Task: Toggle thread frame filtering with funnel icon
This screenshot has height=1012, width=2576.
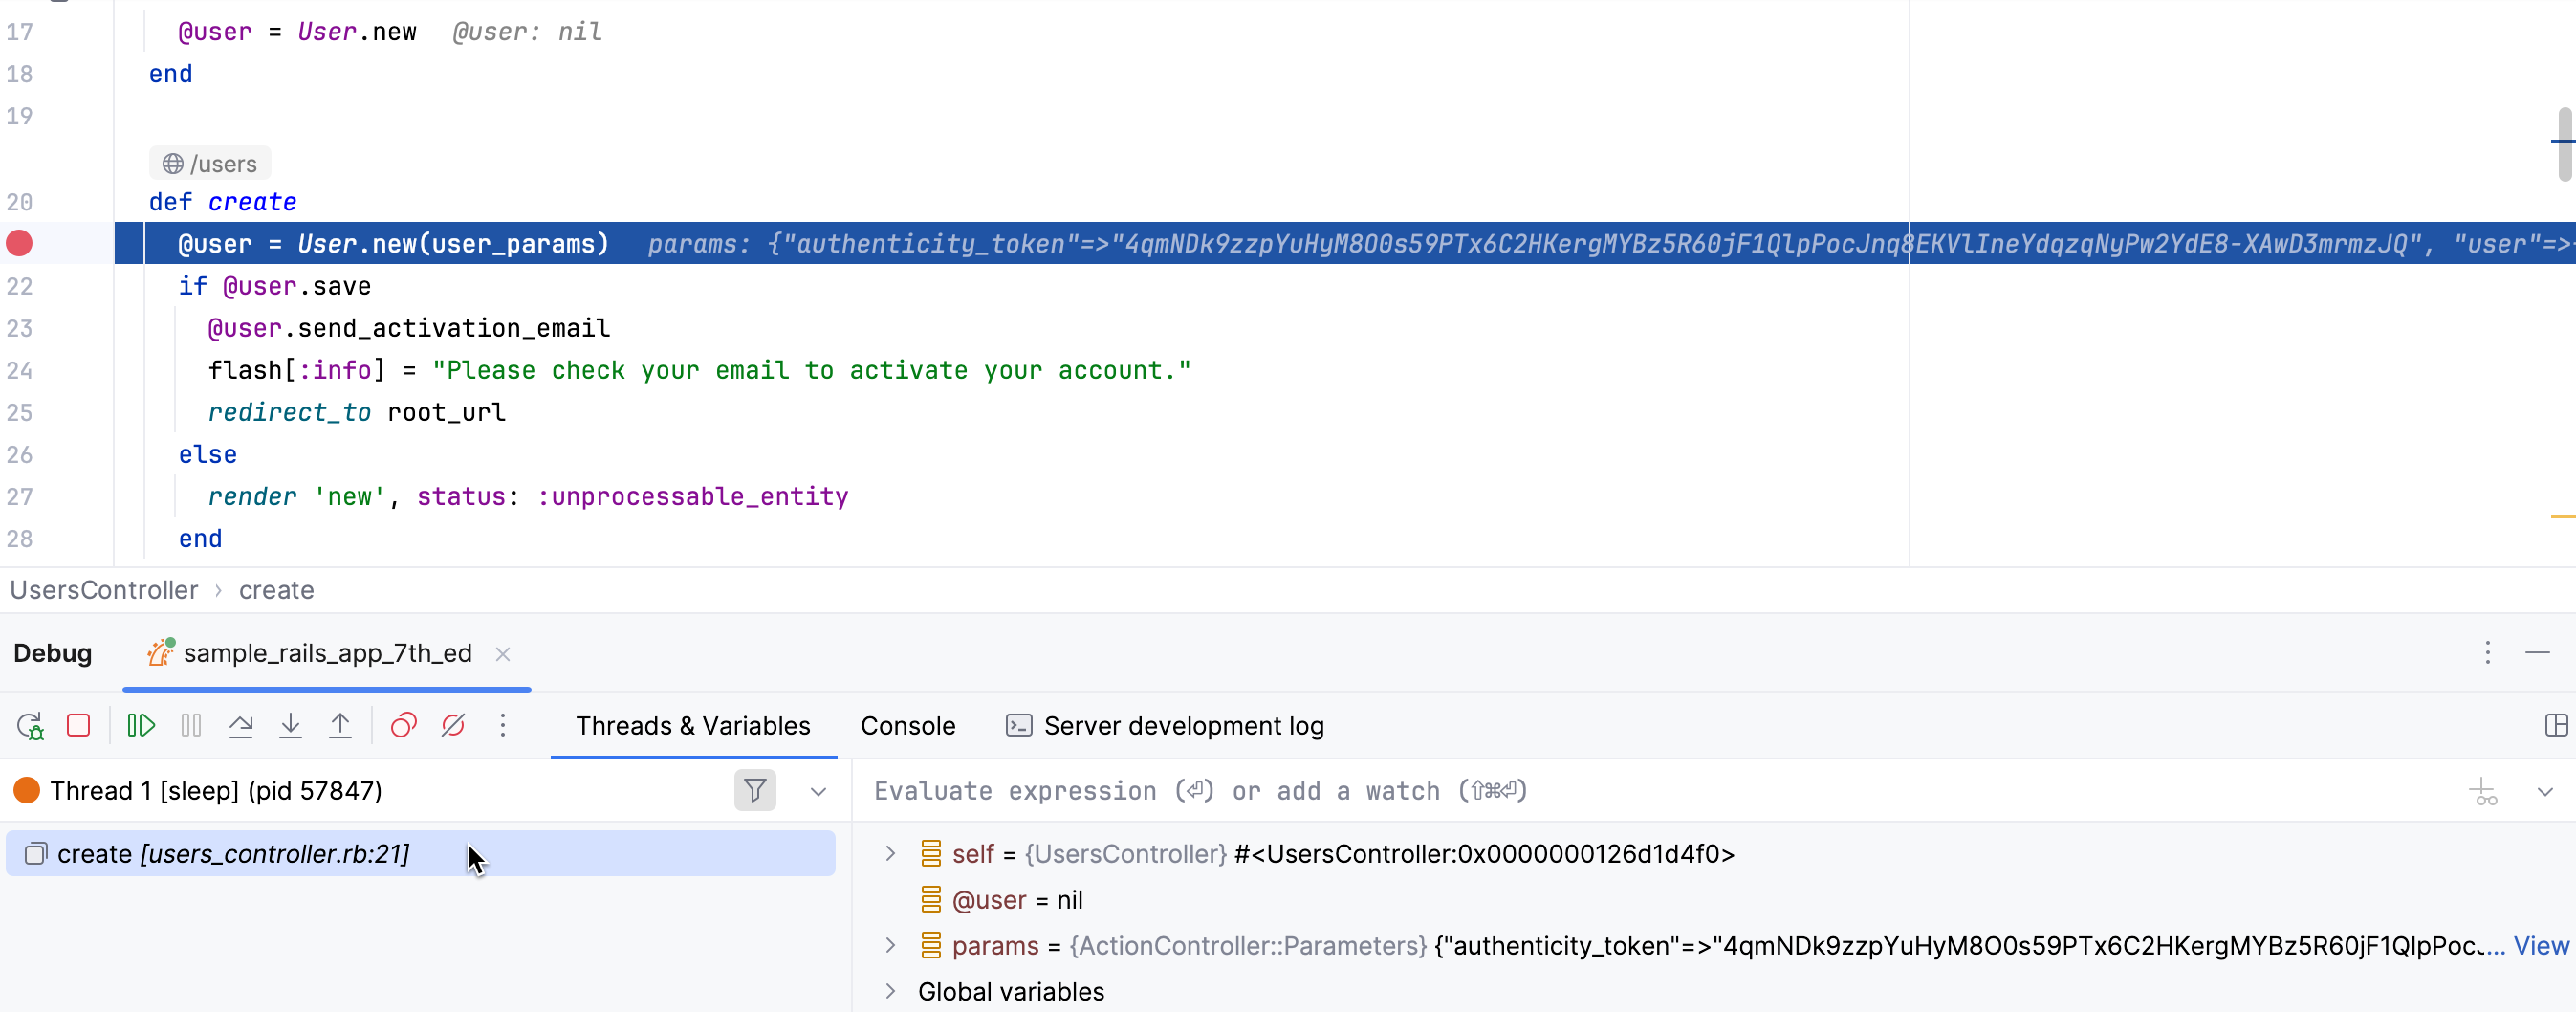Action: [x=755, y=791]
